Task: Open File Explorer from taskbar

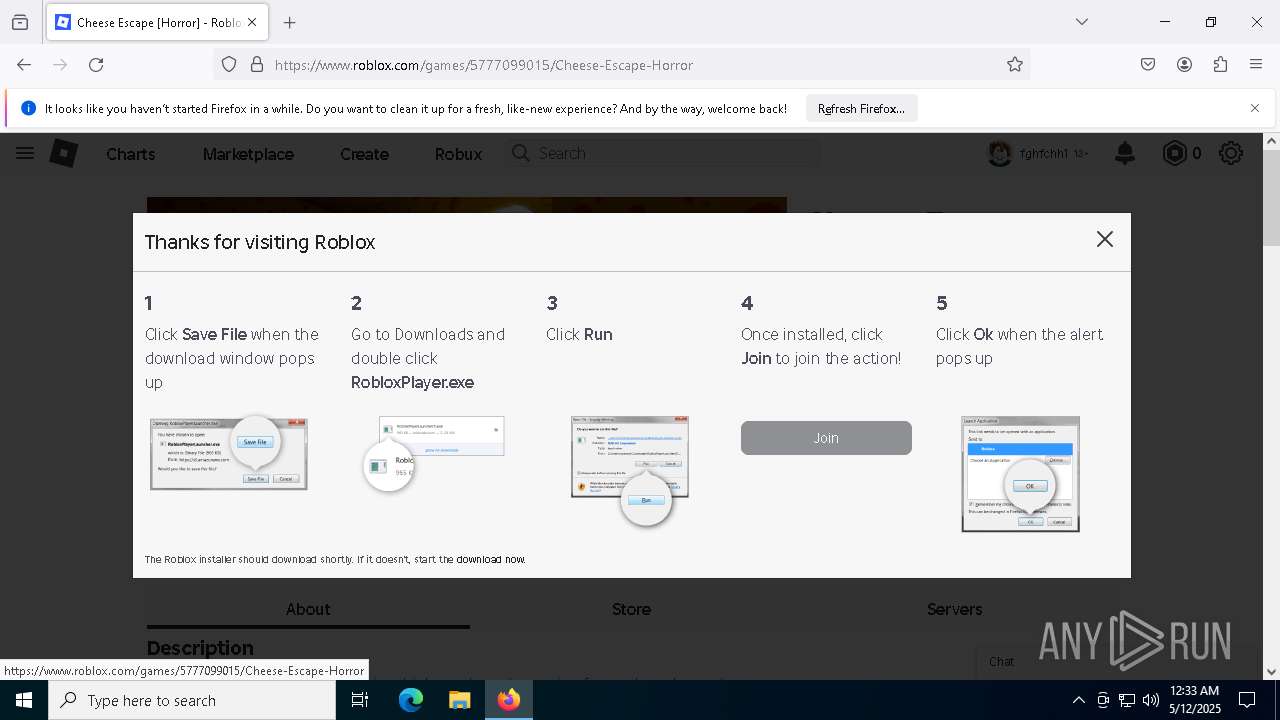Action: pyautogui.click(x=459, y=700)
